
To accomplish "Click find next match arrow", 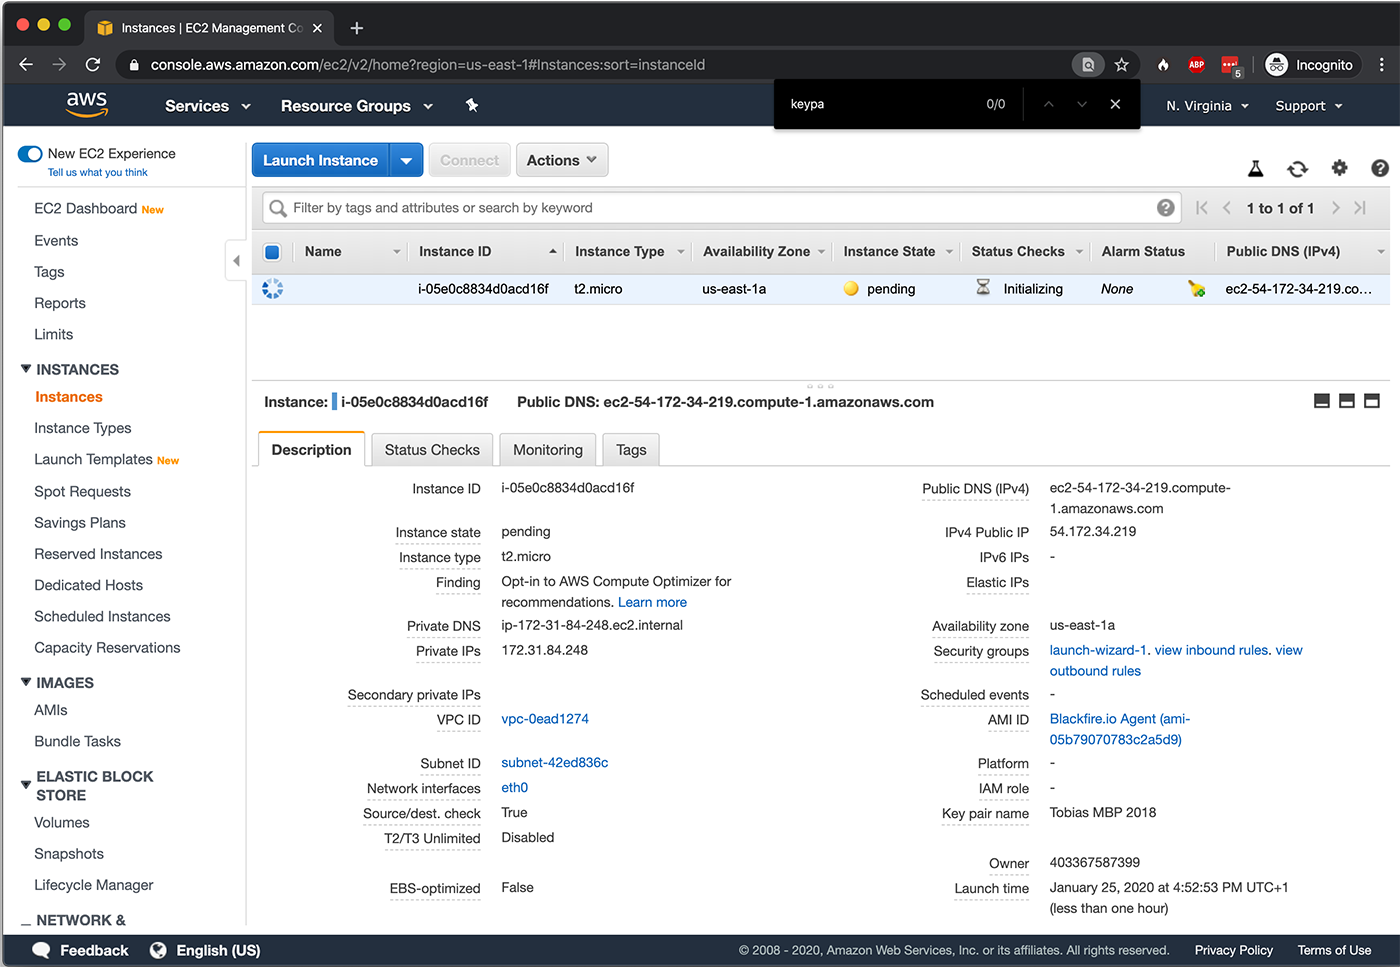I will point(1082,104).
